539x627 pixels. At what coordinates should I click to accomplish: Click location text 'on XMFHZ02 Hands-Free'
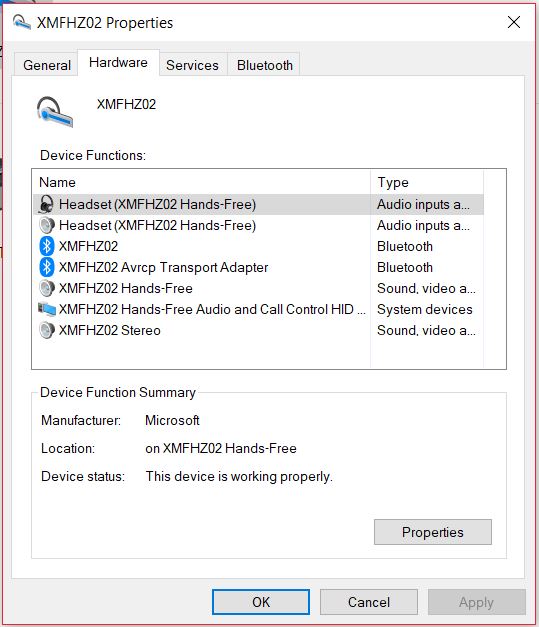[221, 448]
